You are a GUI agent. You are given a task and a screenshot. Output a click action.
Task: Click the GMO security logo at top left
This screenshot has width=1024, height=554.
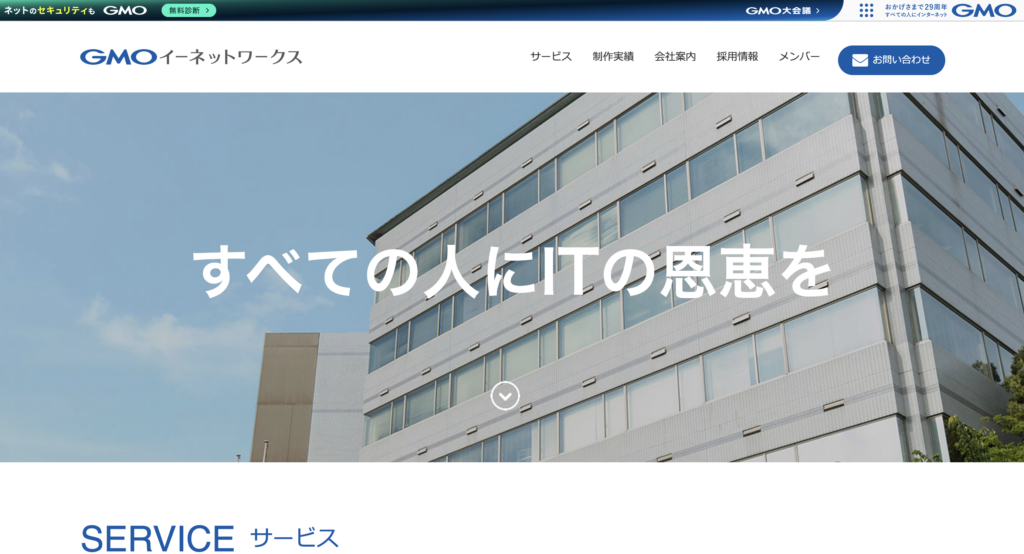point(124,10)
